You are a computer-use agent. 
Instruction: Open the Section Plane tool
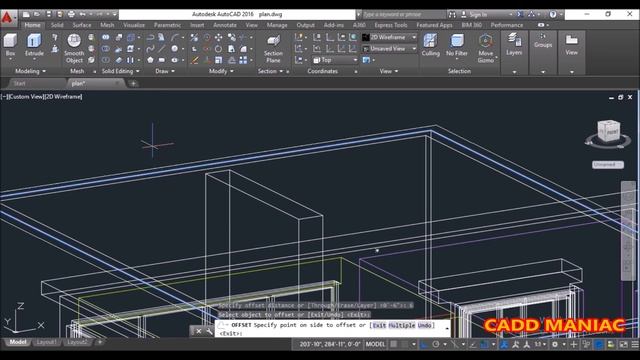[x=273, y=49]
